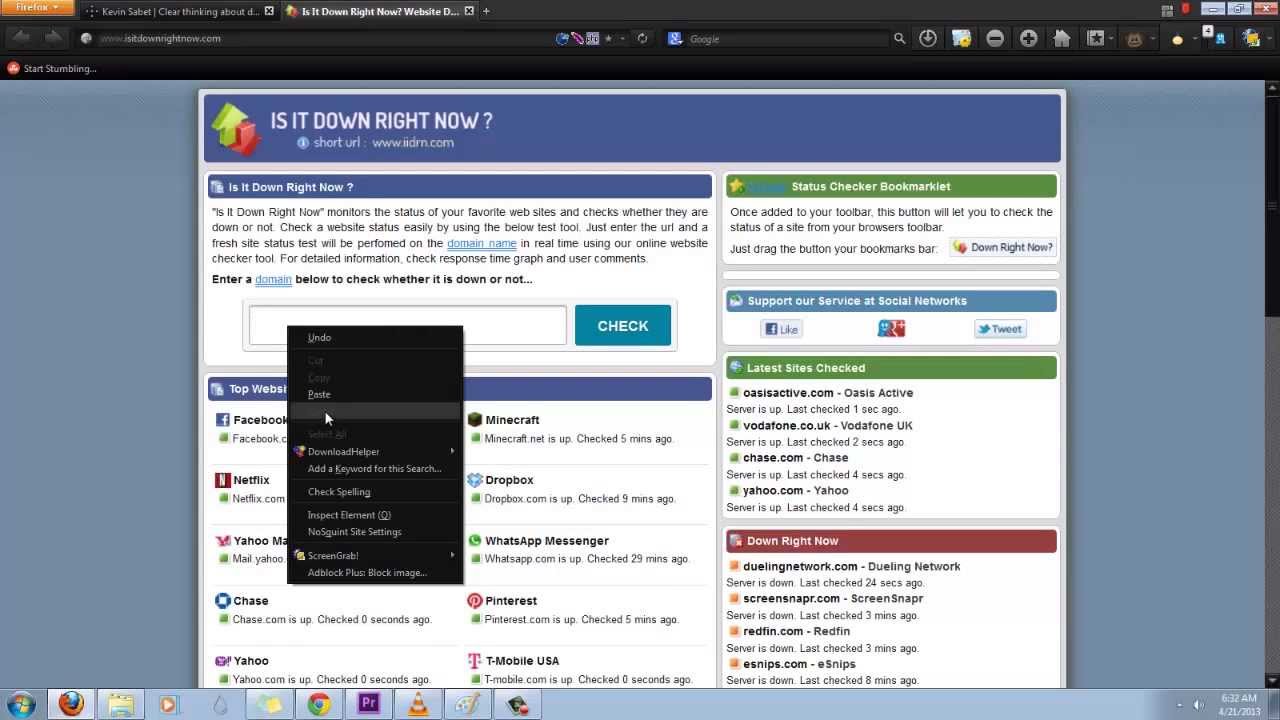
Task: Open a new tab with plus button
Action: pos(486,12)
